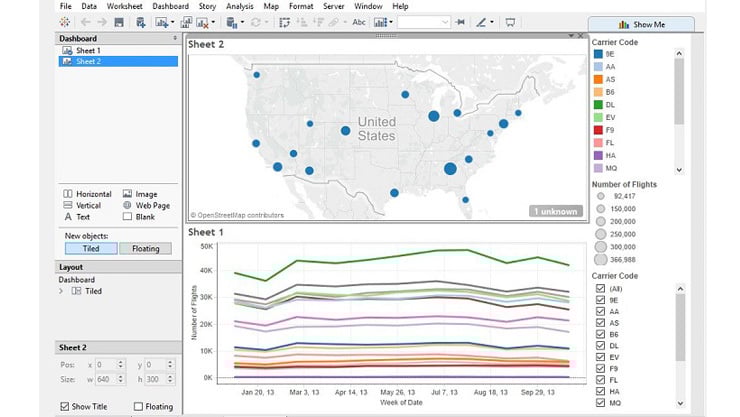Click the F9 red legend color swatch
The width and height of the screenshot is (740, 417).
[598, 130]
